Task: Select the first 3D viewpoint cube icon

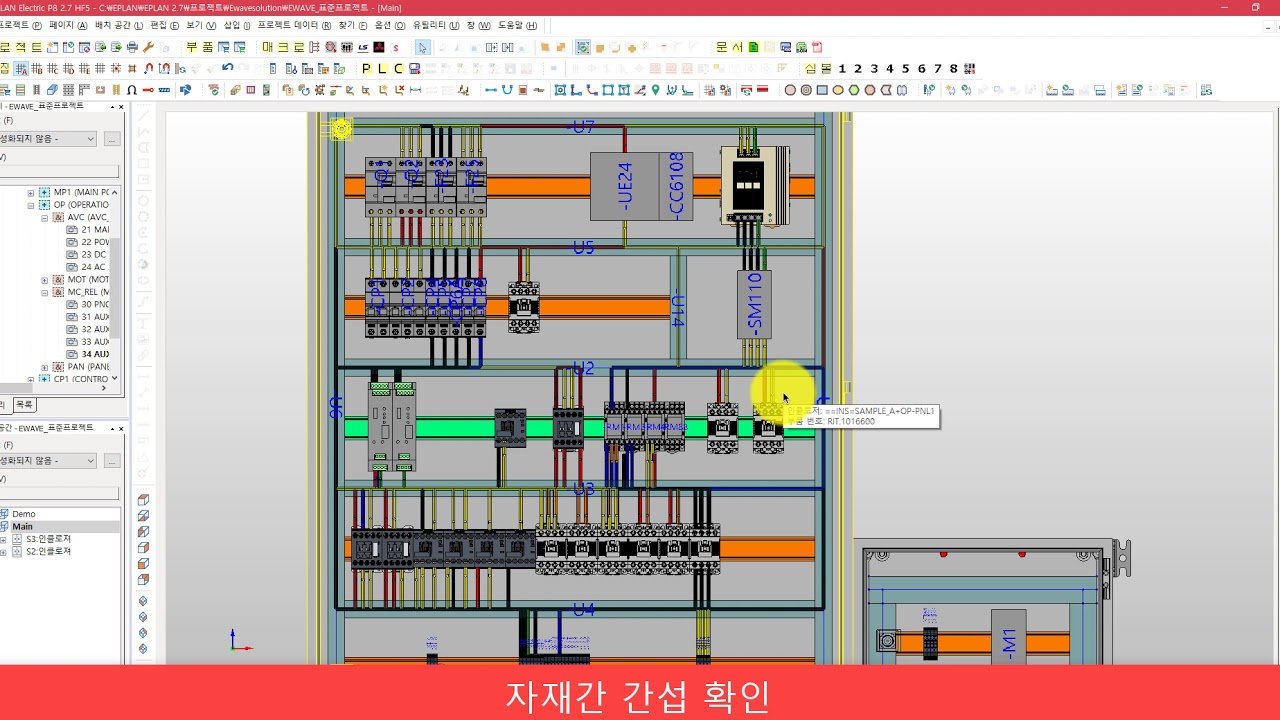Action: (x=143, y=500)
